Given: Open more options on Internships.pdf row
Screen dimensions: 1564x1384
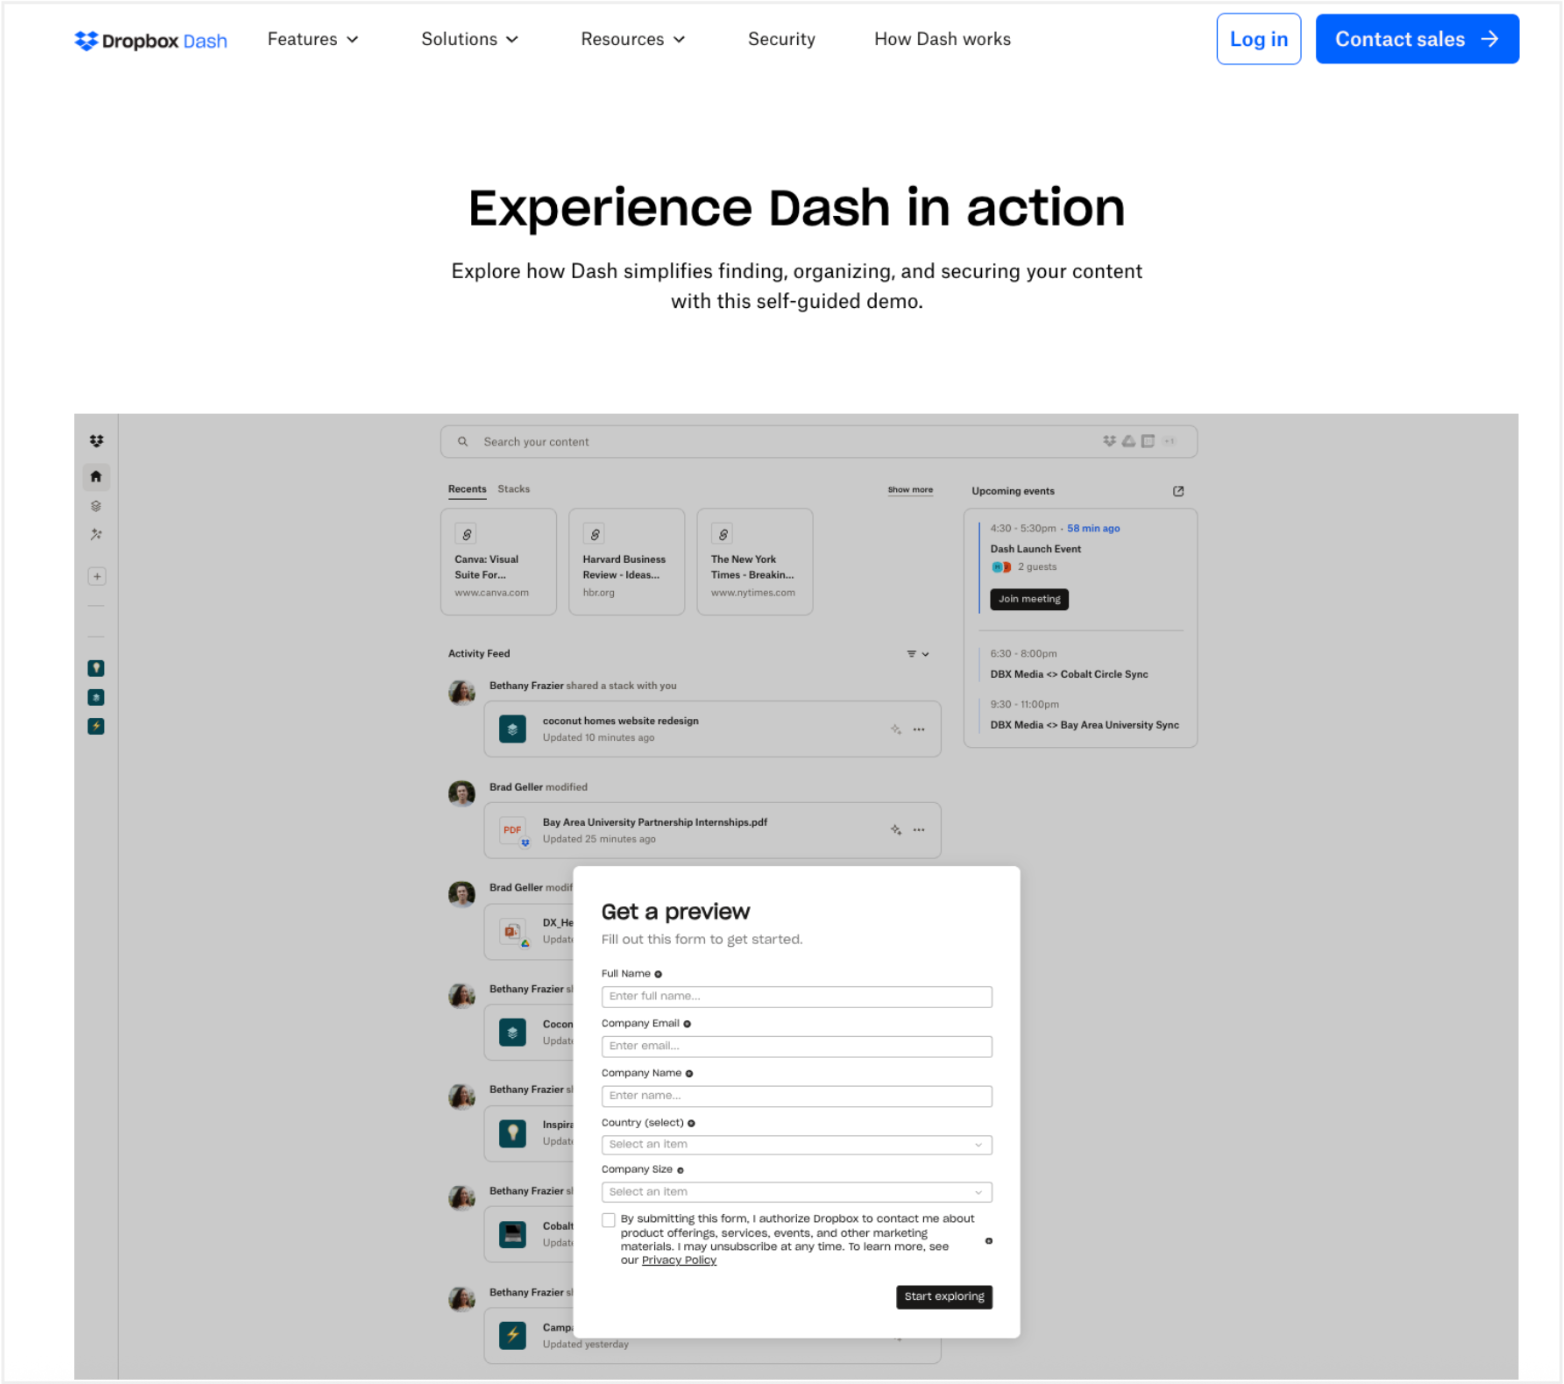Looking at the screenshot, I should (919, 830).
